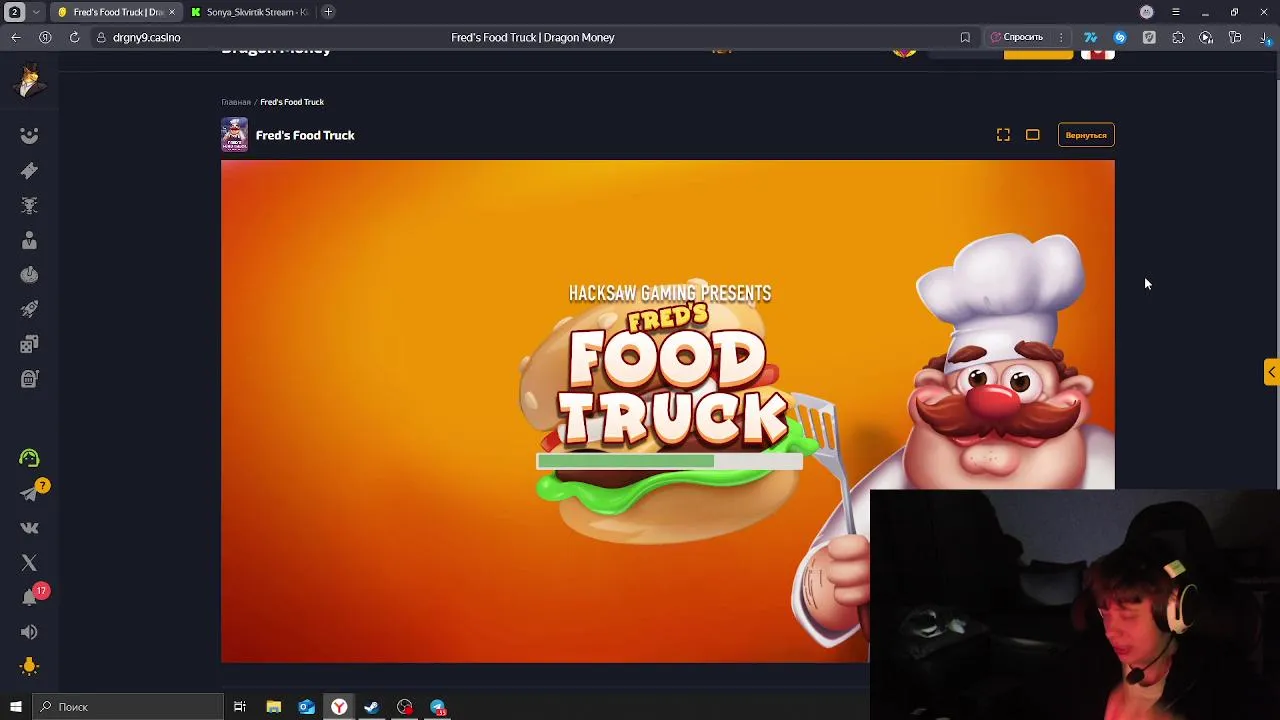Close the Fred's Food Truck tab
Image resolution: width=1280 pixels, height=720 pixels.
coord(172,12)
